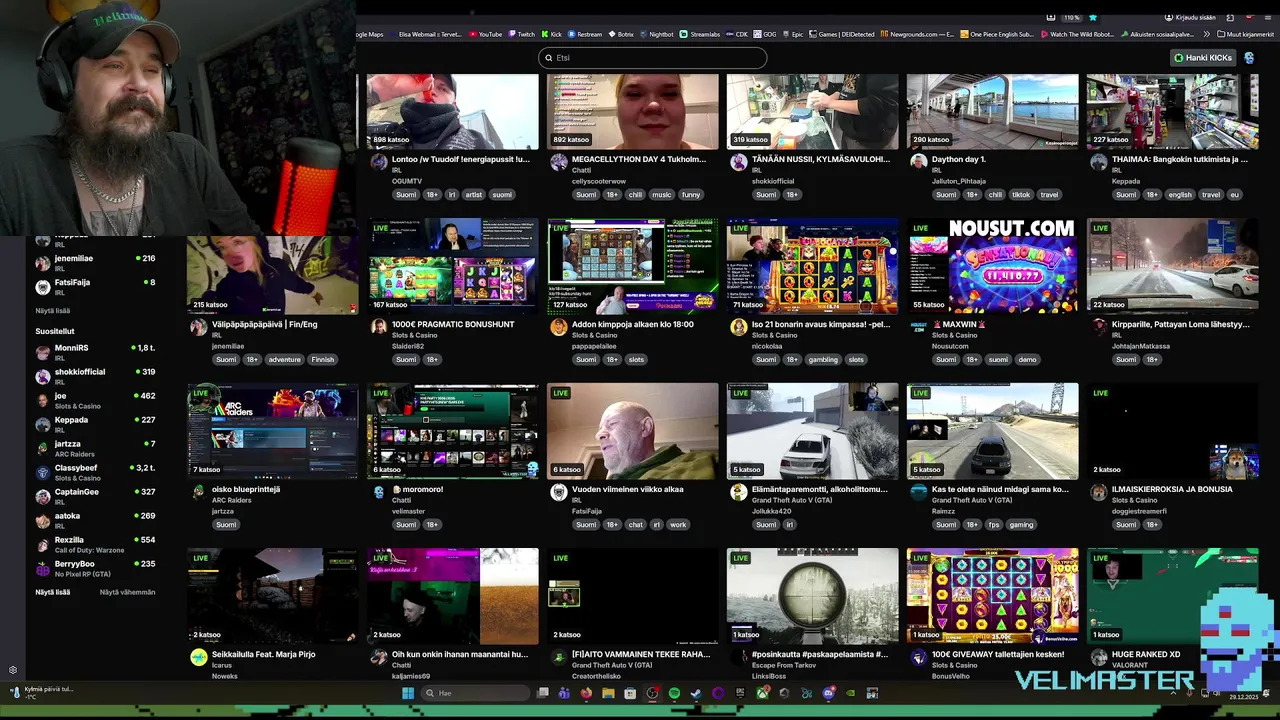Open Epic Games launcher taskbar icon

740,693
